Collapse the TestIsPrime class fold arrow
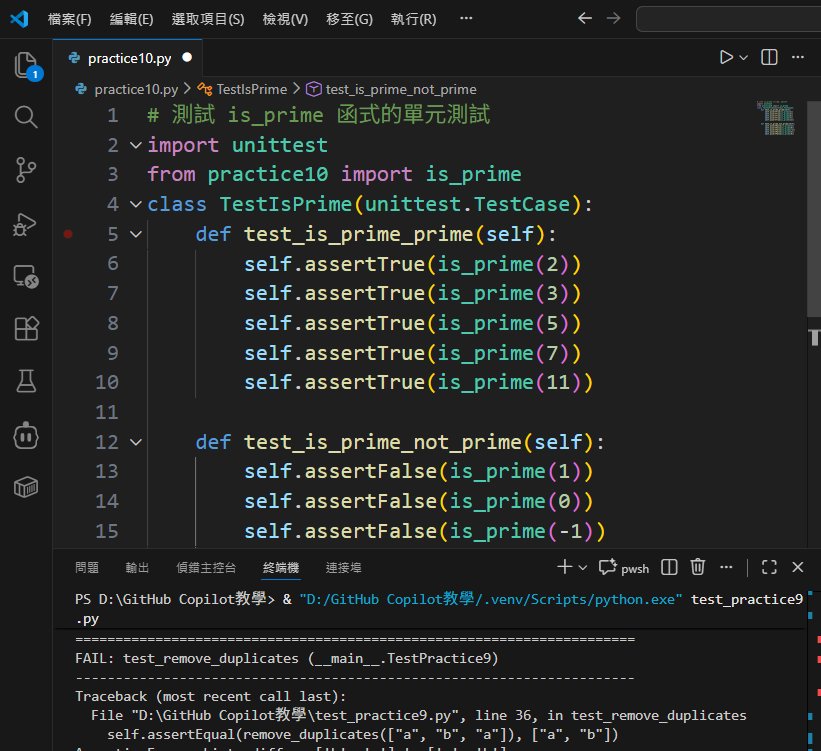The width and height of the screenshot is (821, 751). (x=136, y=204)
